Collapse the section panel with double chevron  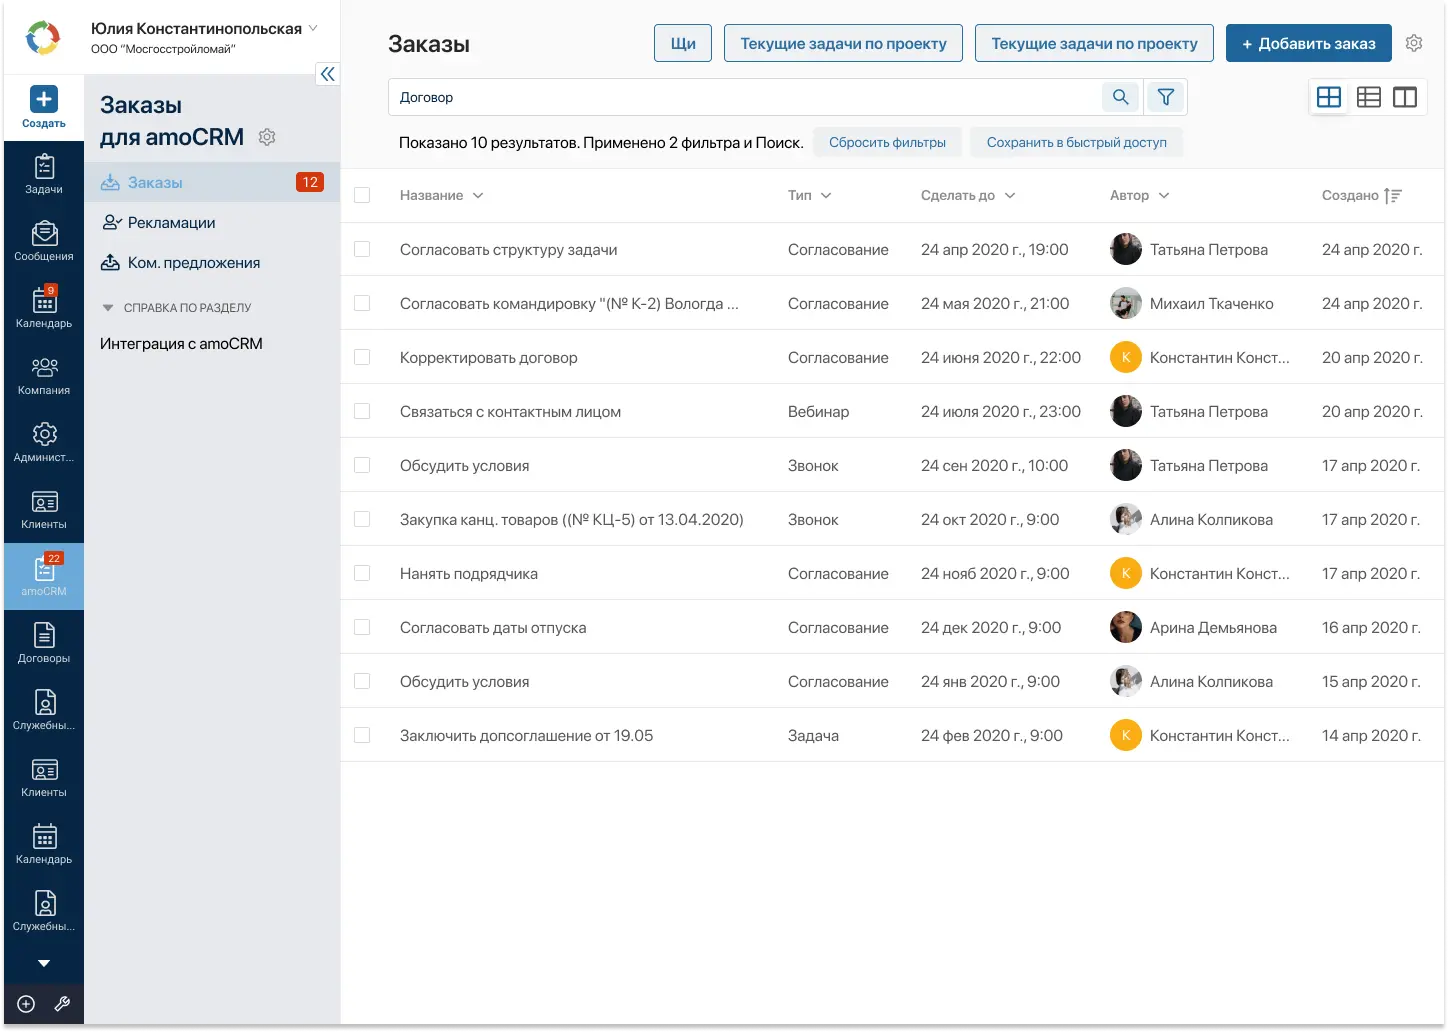327,74
